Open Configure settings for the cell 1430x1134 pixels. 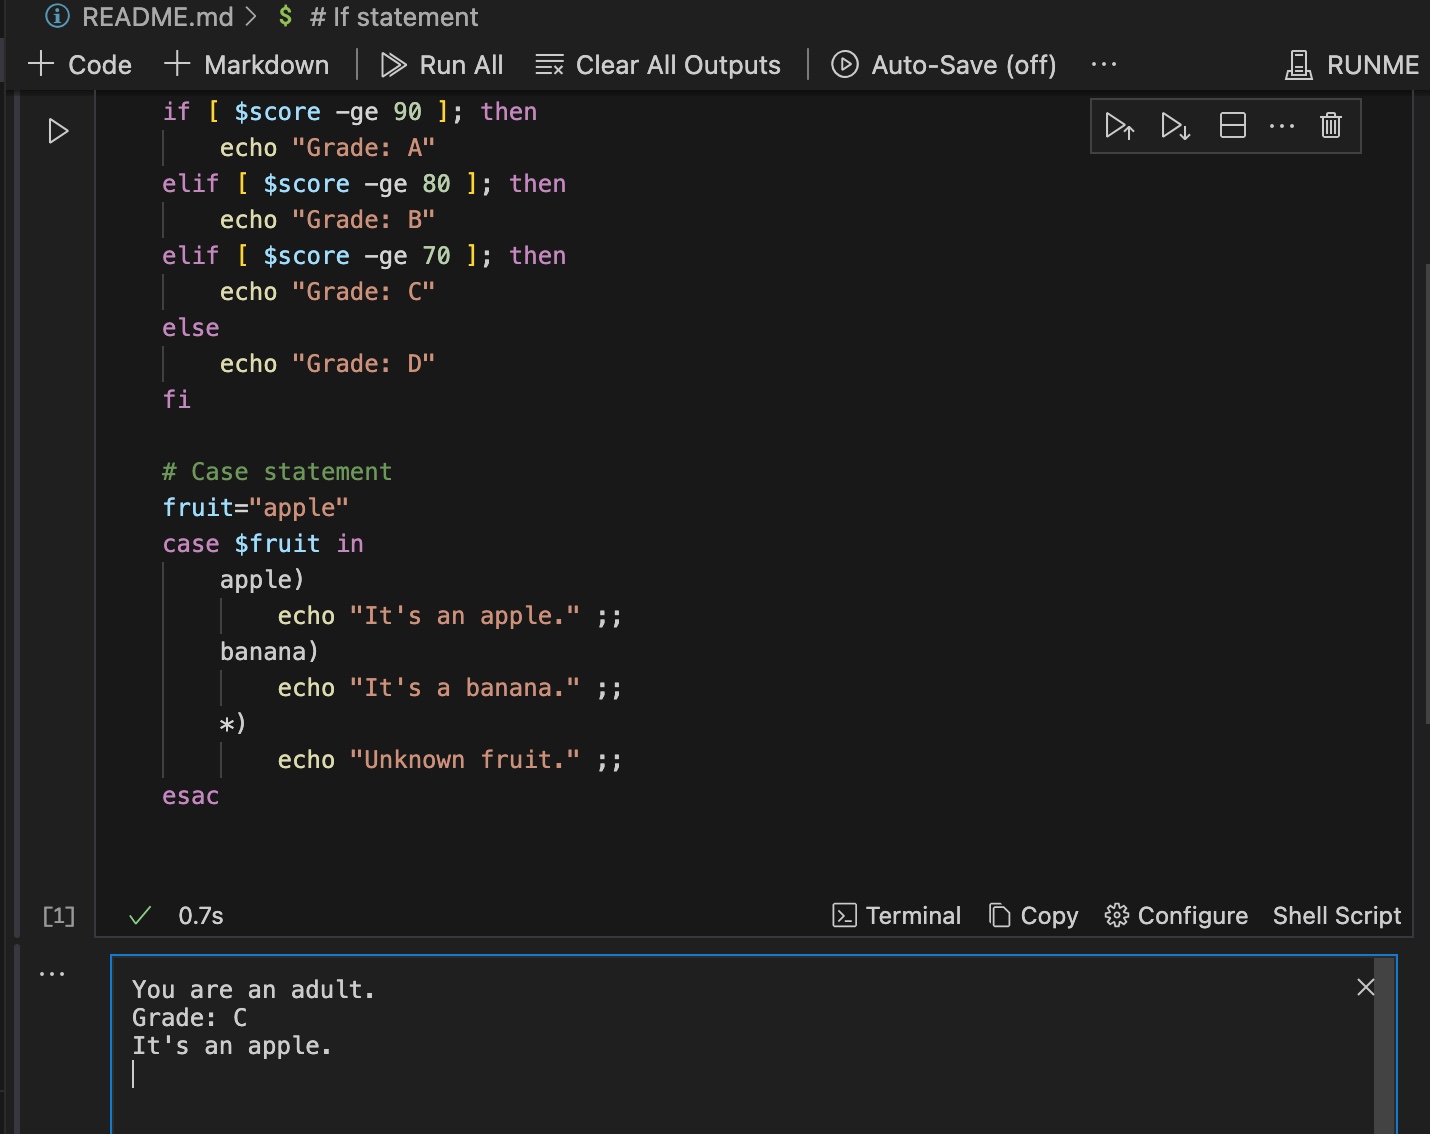[x=1176, y=916]
